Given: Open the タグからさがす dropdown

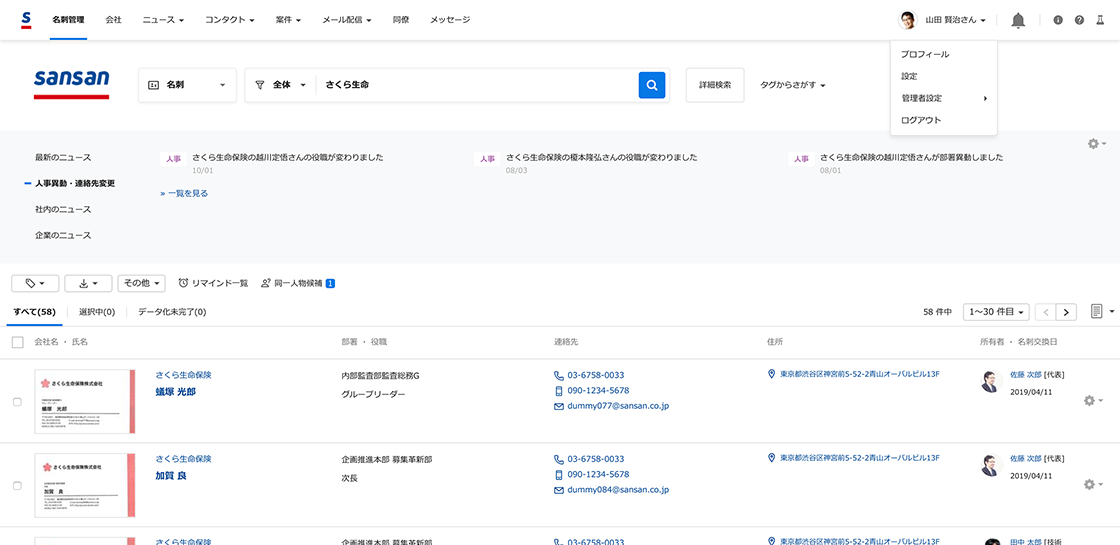Looking at the screenshot, I should click(x=793, y=85).
